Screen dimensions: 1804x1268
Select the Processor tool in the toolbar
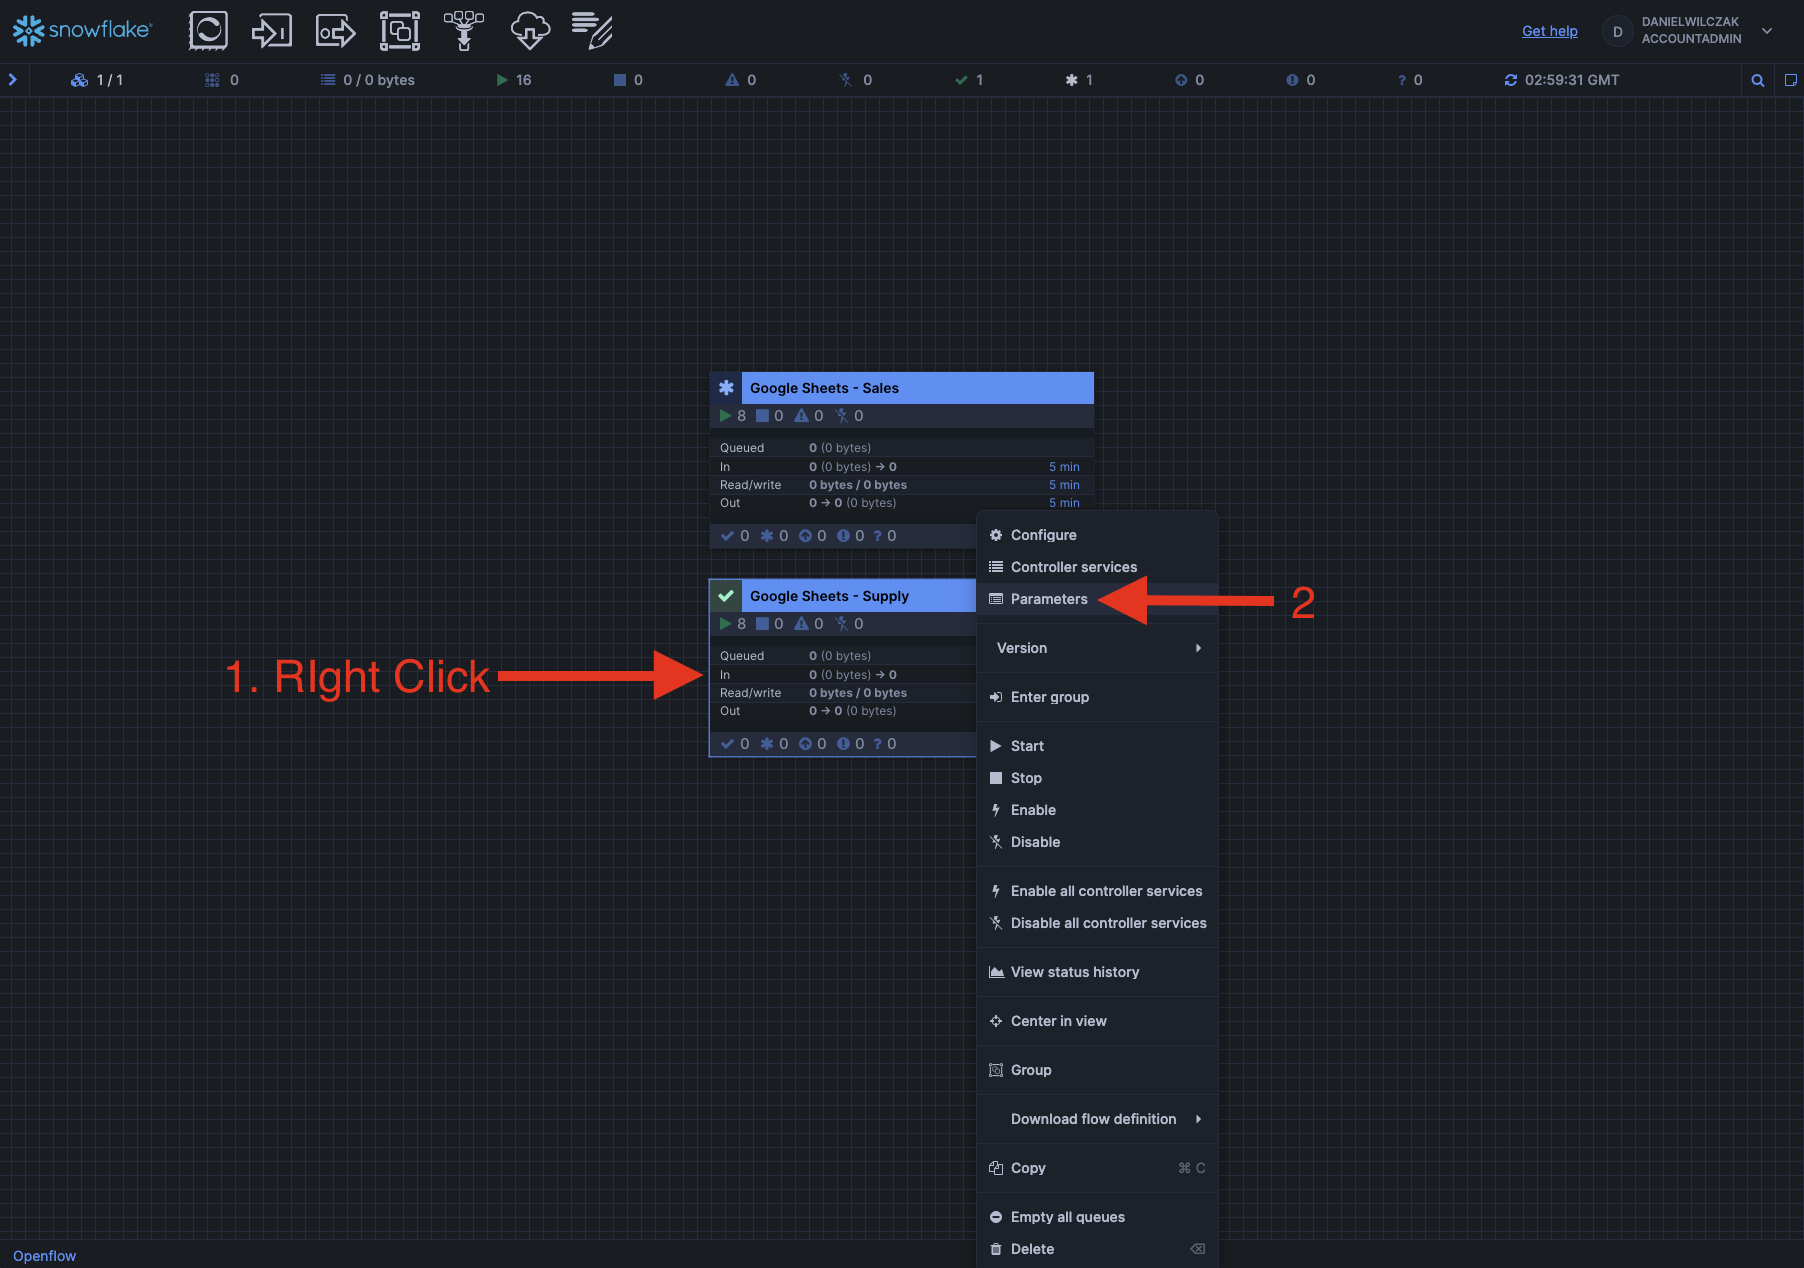[208, 31]
